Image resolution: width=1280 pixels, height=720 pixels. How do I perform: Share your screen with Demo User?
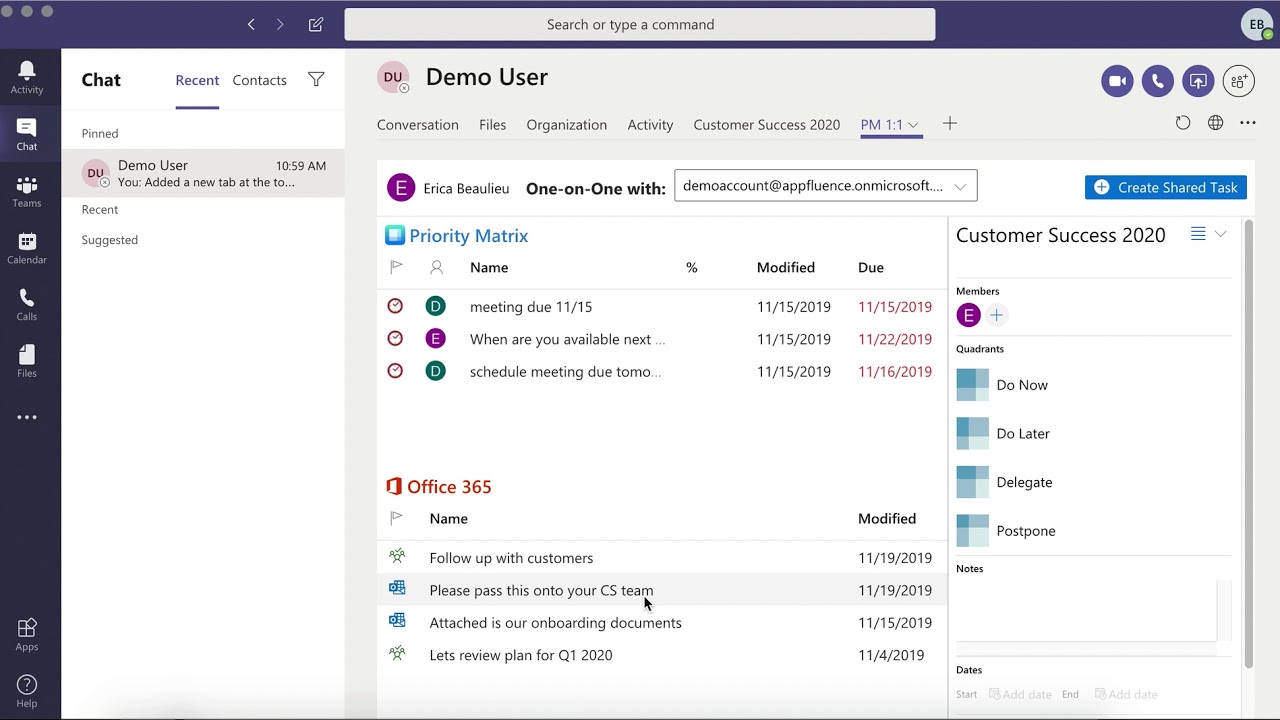(1198, 81)
